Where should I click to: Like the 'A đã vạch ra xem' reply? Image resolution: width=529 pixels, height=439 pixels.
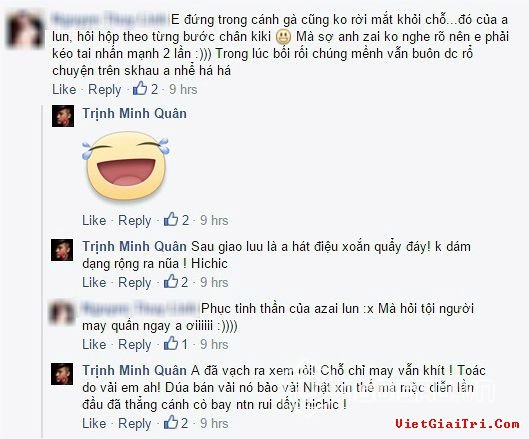[x=94, y=423]
